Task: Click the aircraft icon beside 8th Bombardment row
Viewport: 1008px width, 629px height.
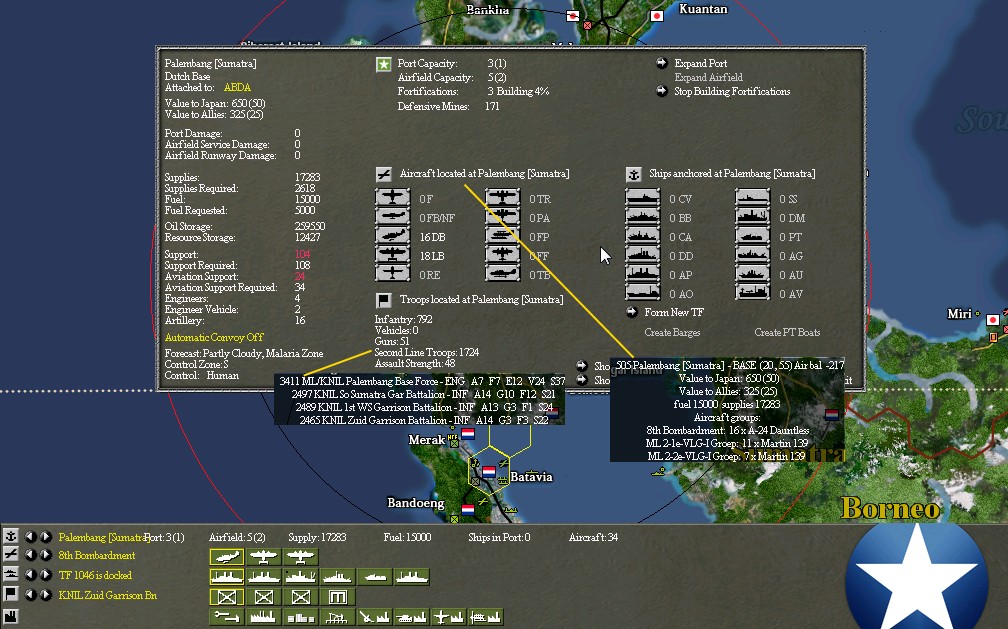Action: [11, 554]
